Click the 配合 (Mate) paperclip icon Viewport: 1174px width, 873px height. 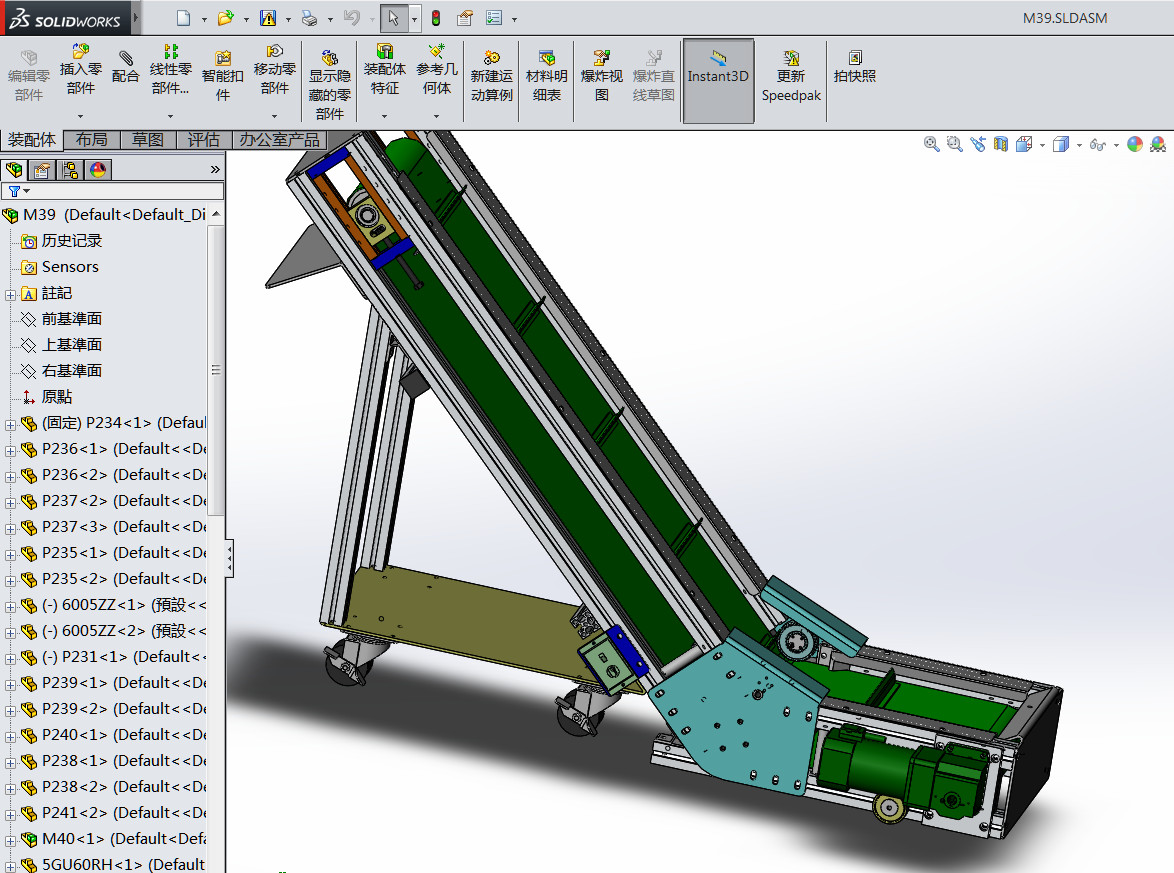coord(125,58)
